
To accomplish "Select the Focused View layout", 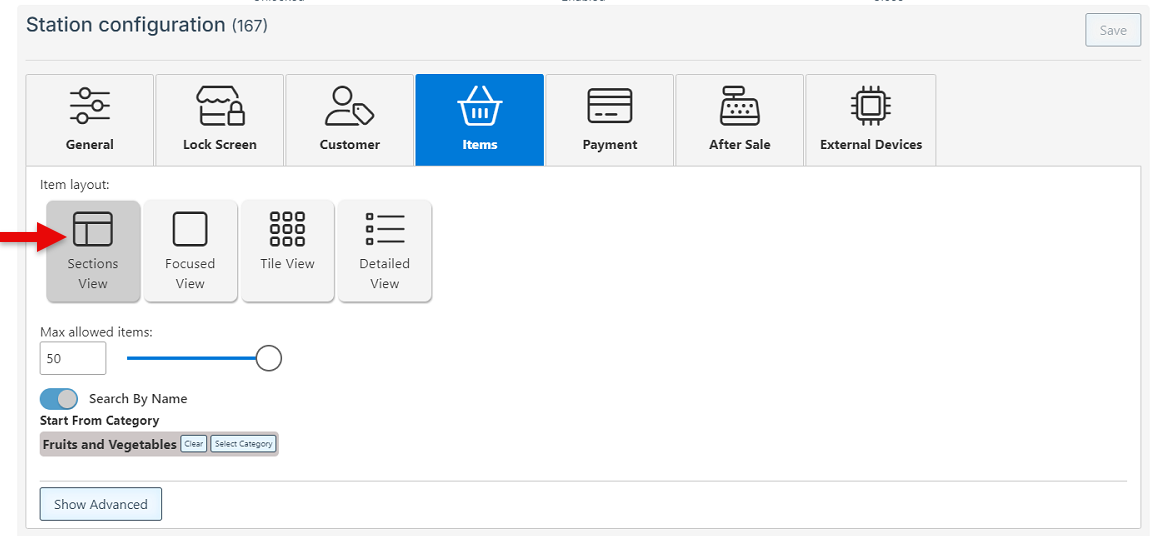I will [190, 250].
